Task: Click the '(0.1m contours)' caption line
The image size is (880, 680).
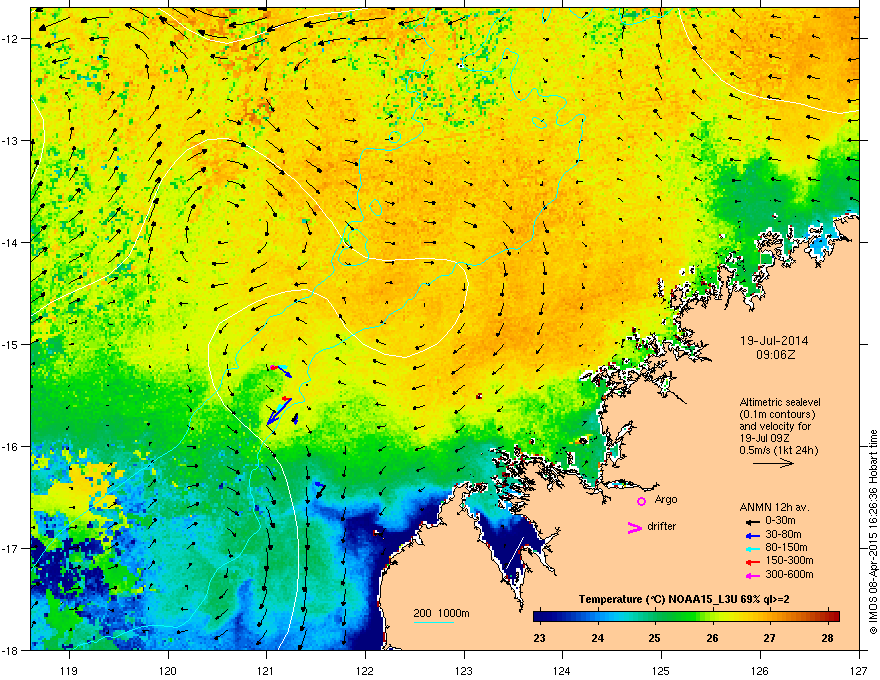Action: tap(777, 415)
